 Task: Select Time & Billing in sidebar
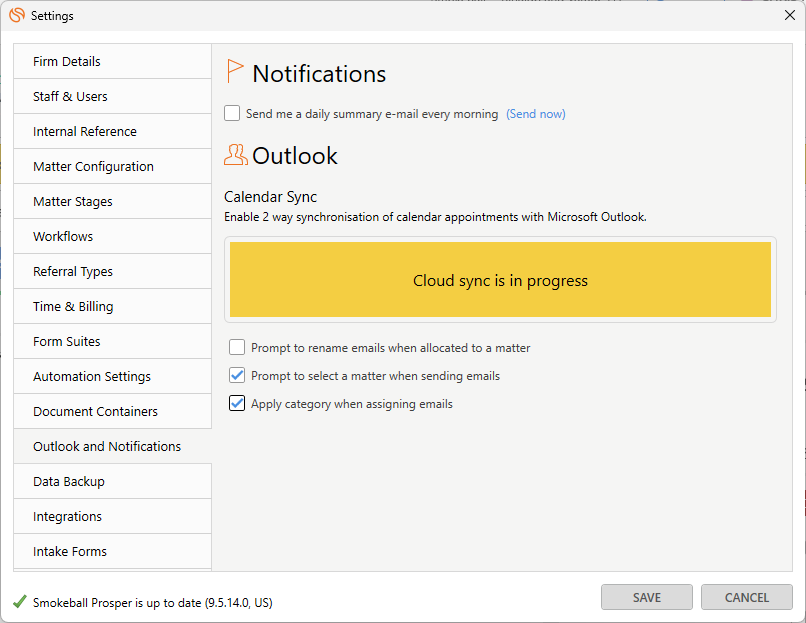tap(113, 306)
